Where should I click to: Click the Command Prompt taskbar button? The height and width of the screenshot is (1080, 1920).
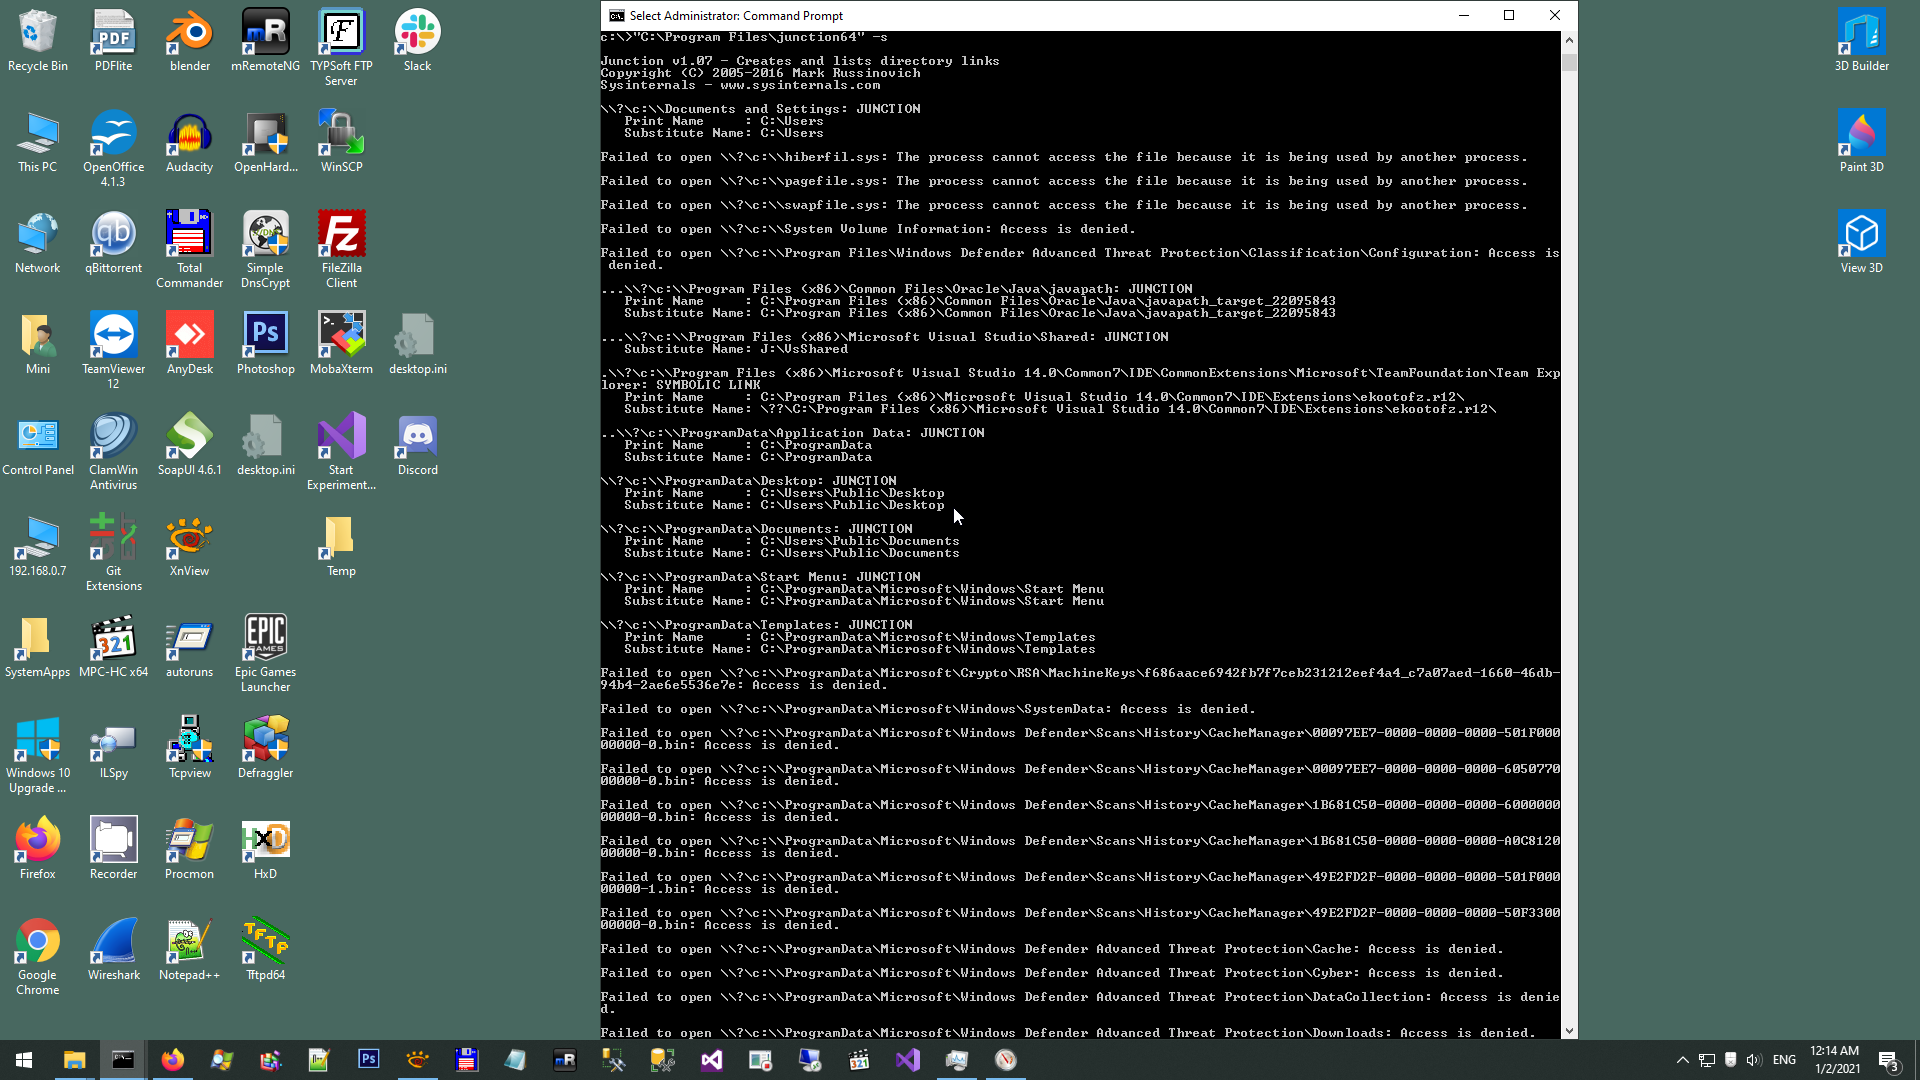point(123,1060)
